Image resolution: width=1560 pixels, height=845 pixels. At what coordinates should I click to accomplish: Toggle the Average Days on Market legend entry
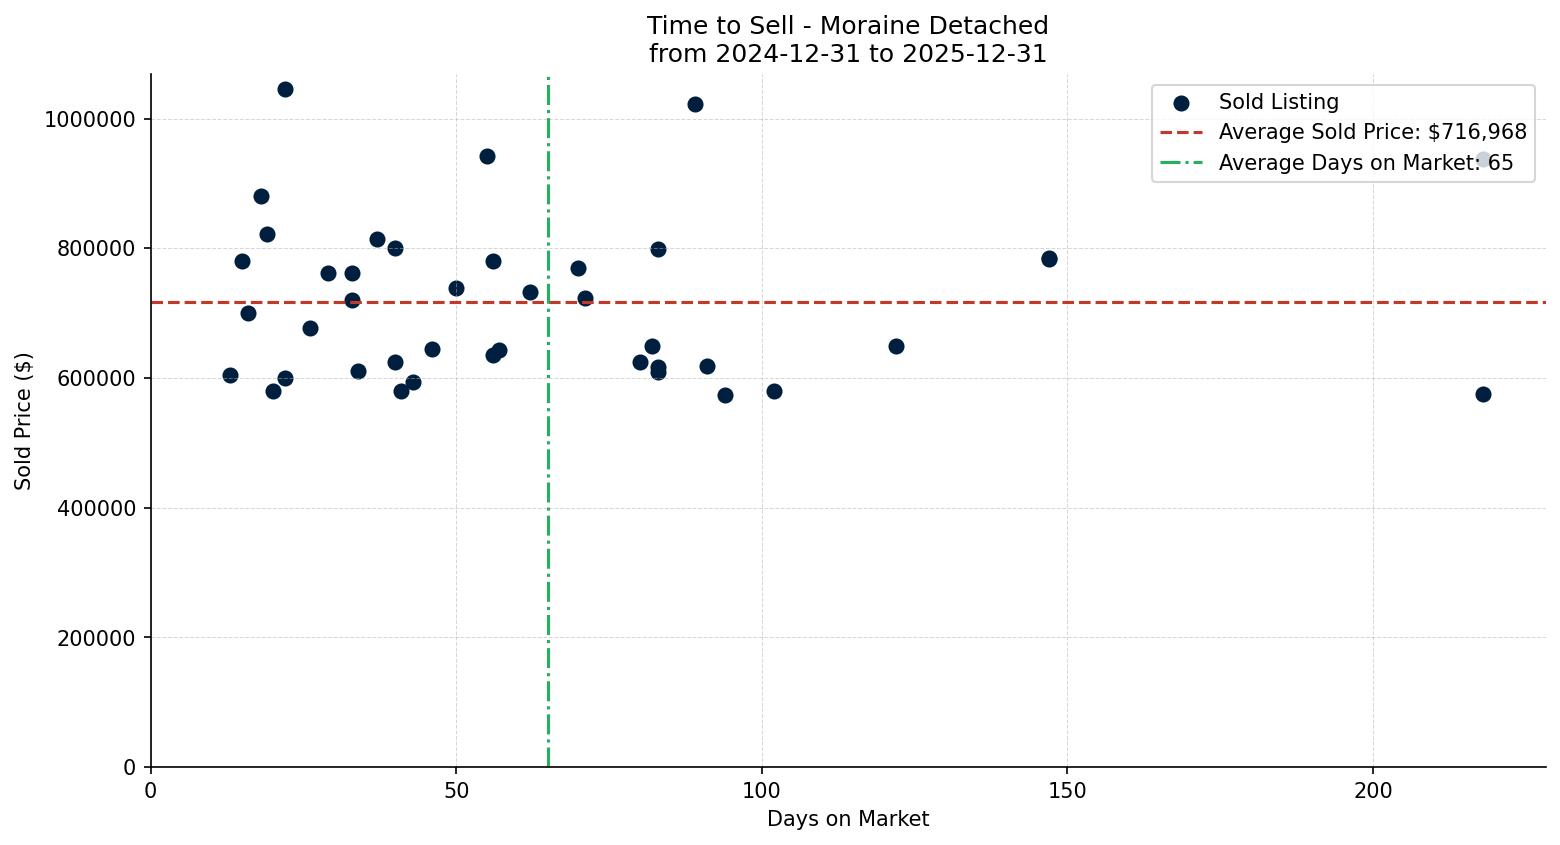point(1366,162)
